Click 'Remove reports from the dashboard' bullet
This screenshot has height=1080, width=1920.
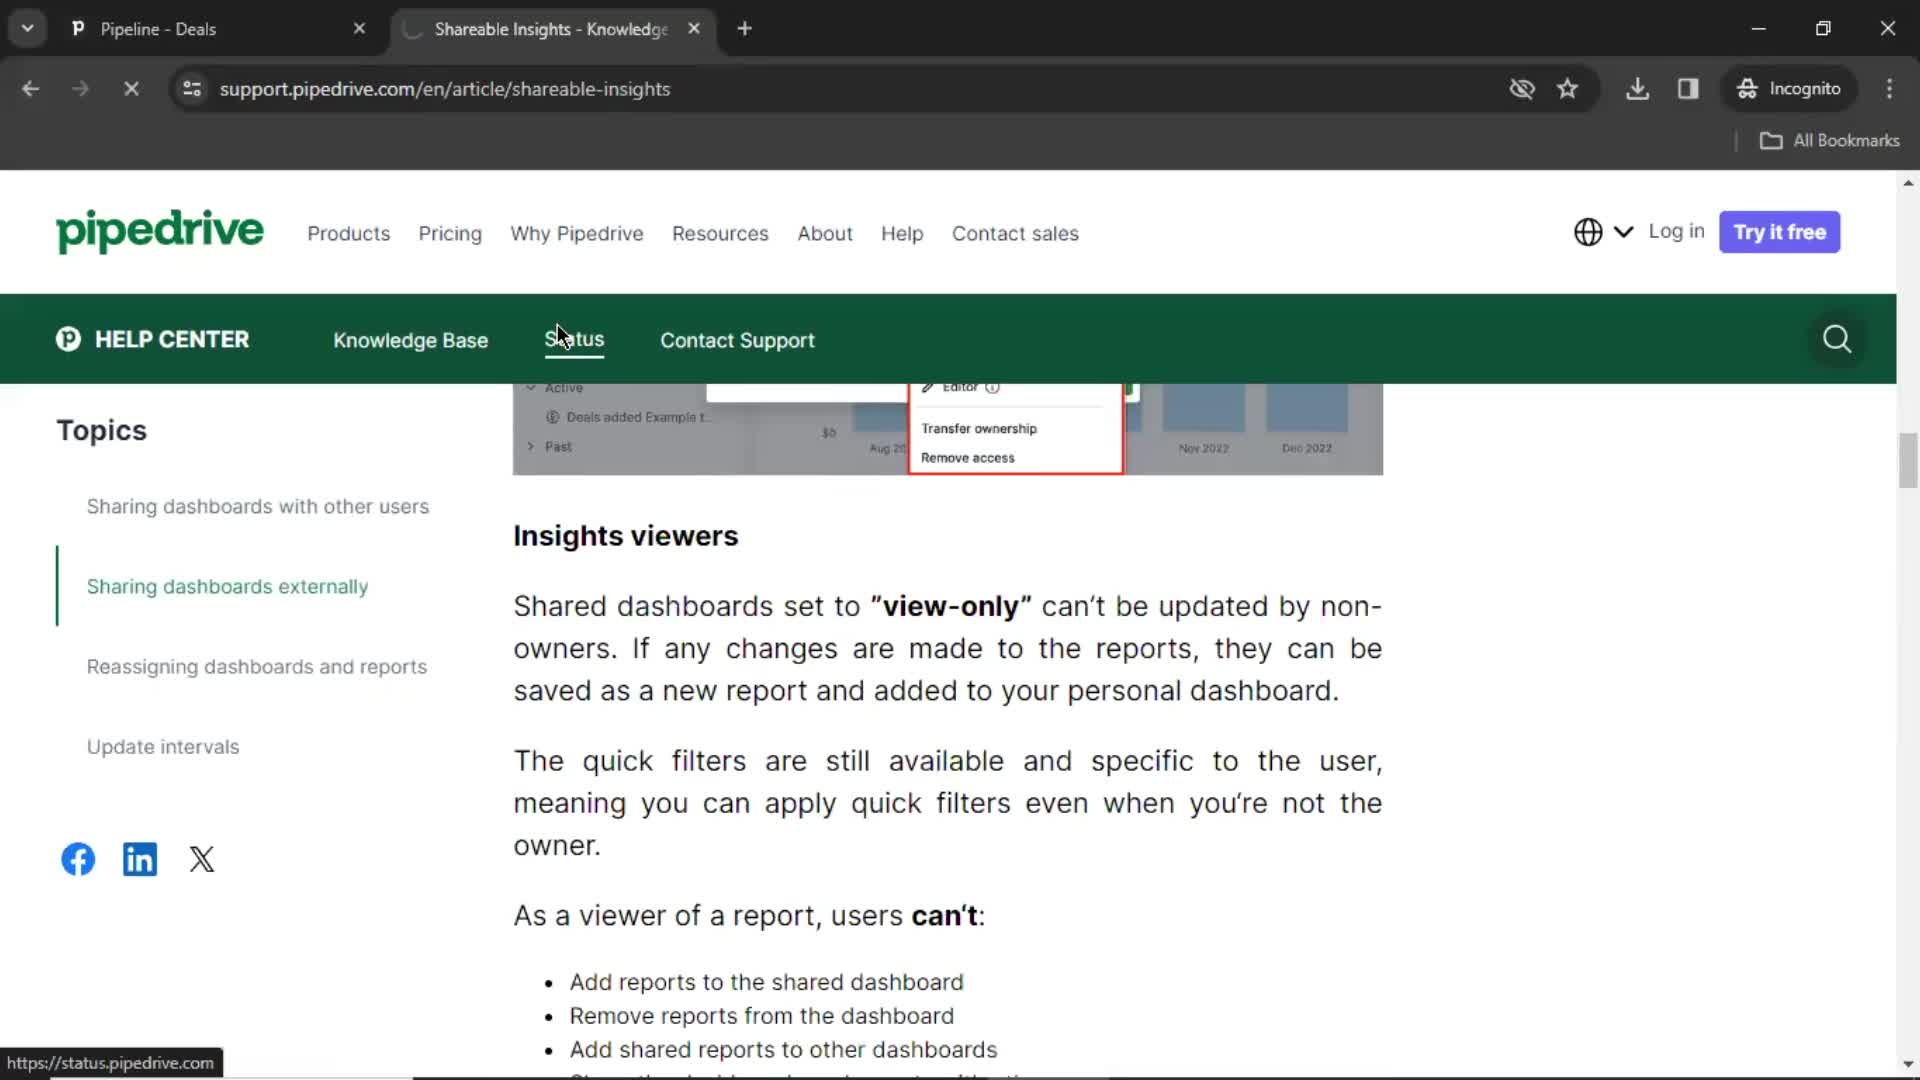761,1016
